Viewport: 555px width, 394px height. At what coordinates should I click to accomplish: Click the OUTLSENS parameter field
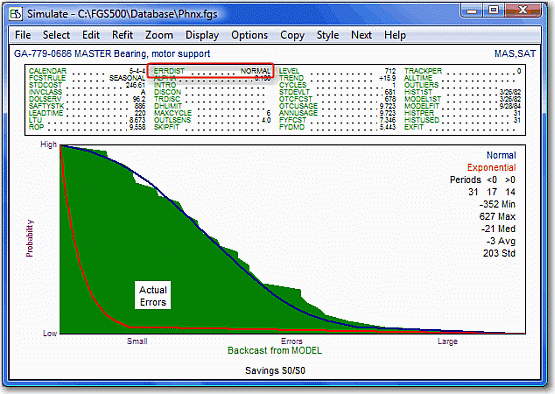click(x=212, y=120)
